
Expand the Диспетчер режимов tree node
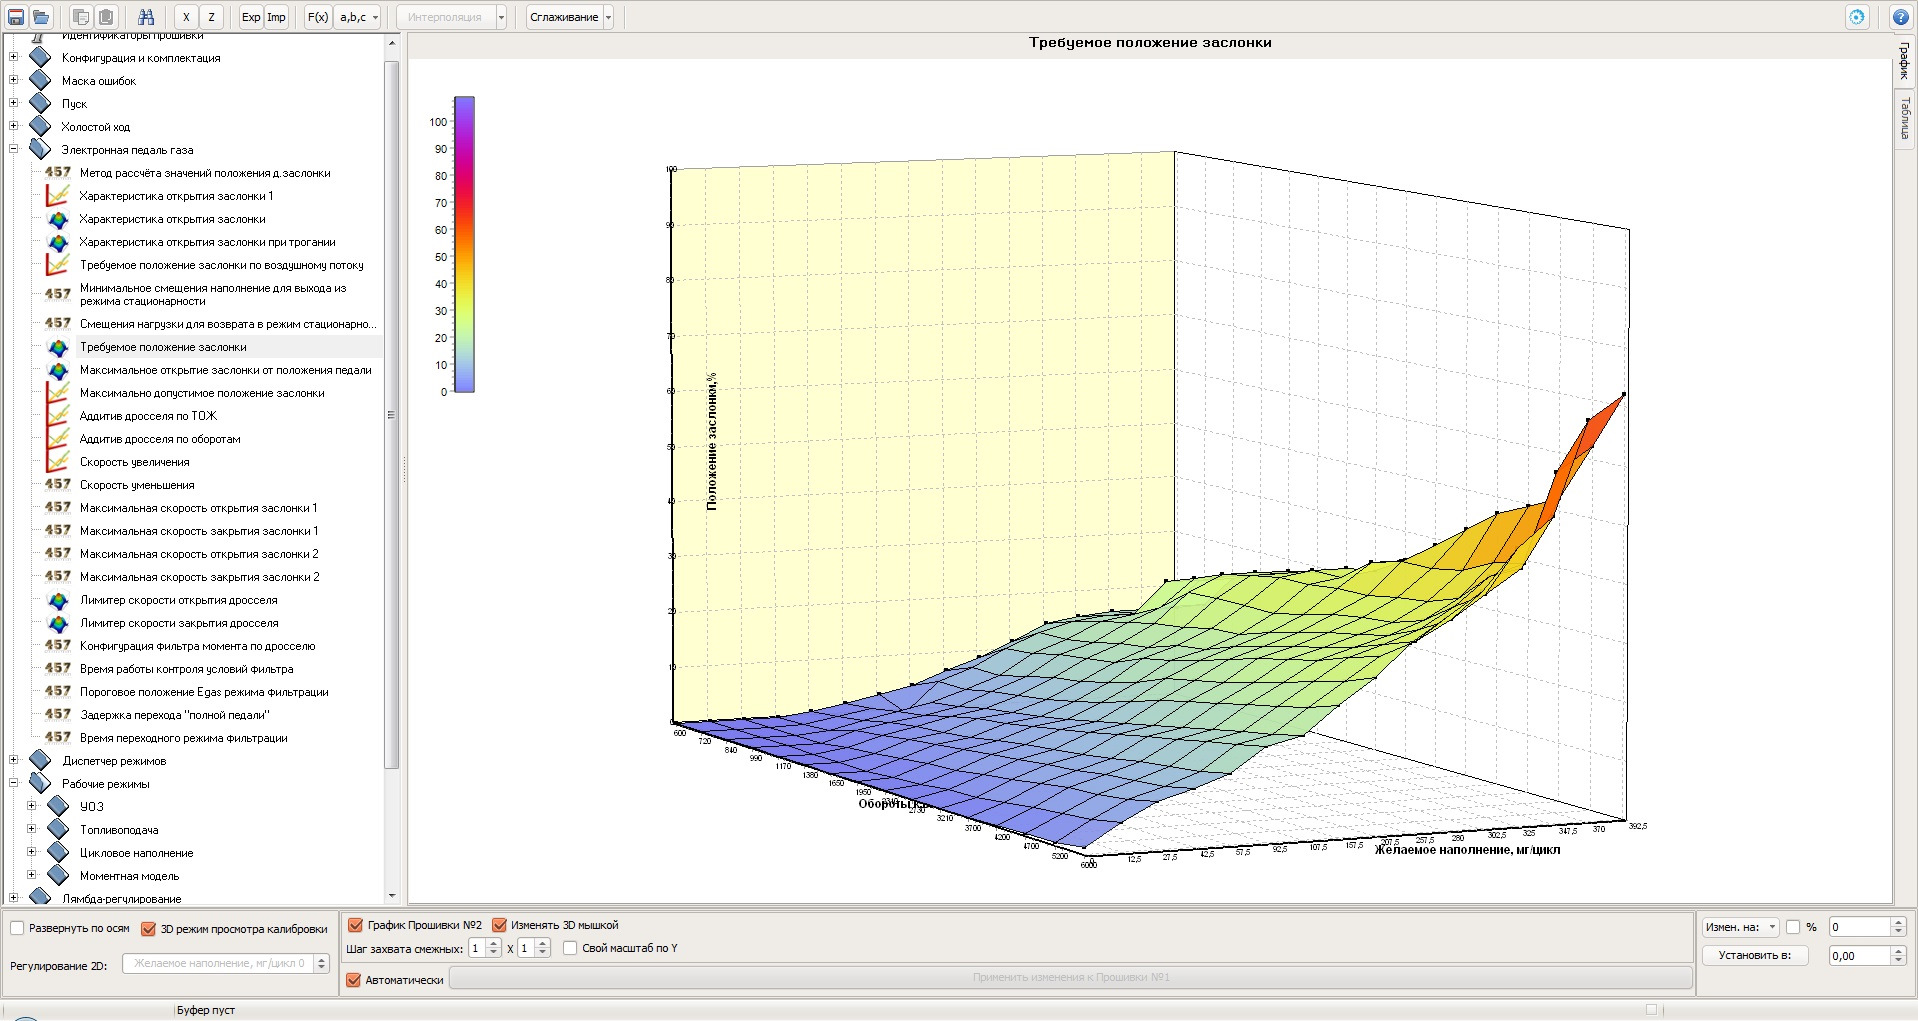click(x=14, y=760)
